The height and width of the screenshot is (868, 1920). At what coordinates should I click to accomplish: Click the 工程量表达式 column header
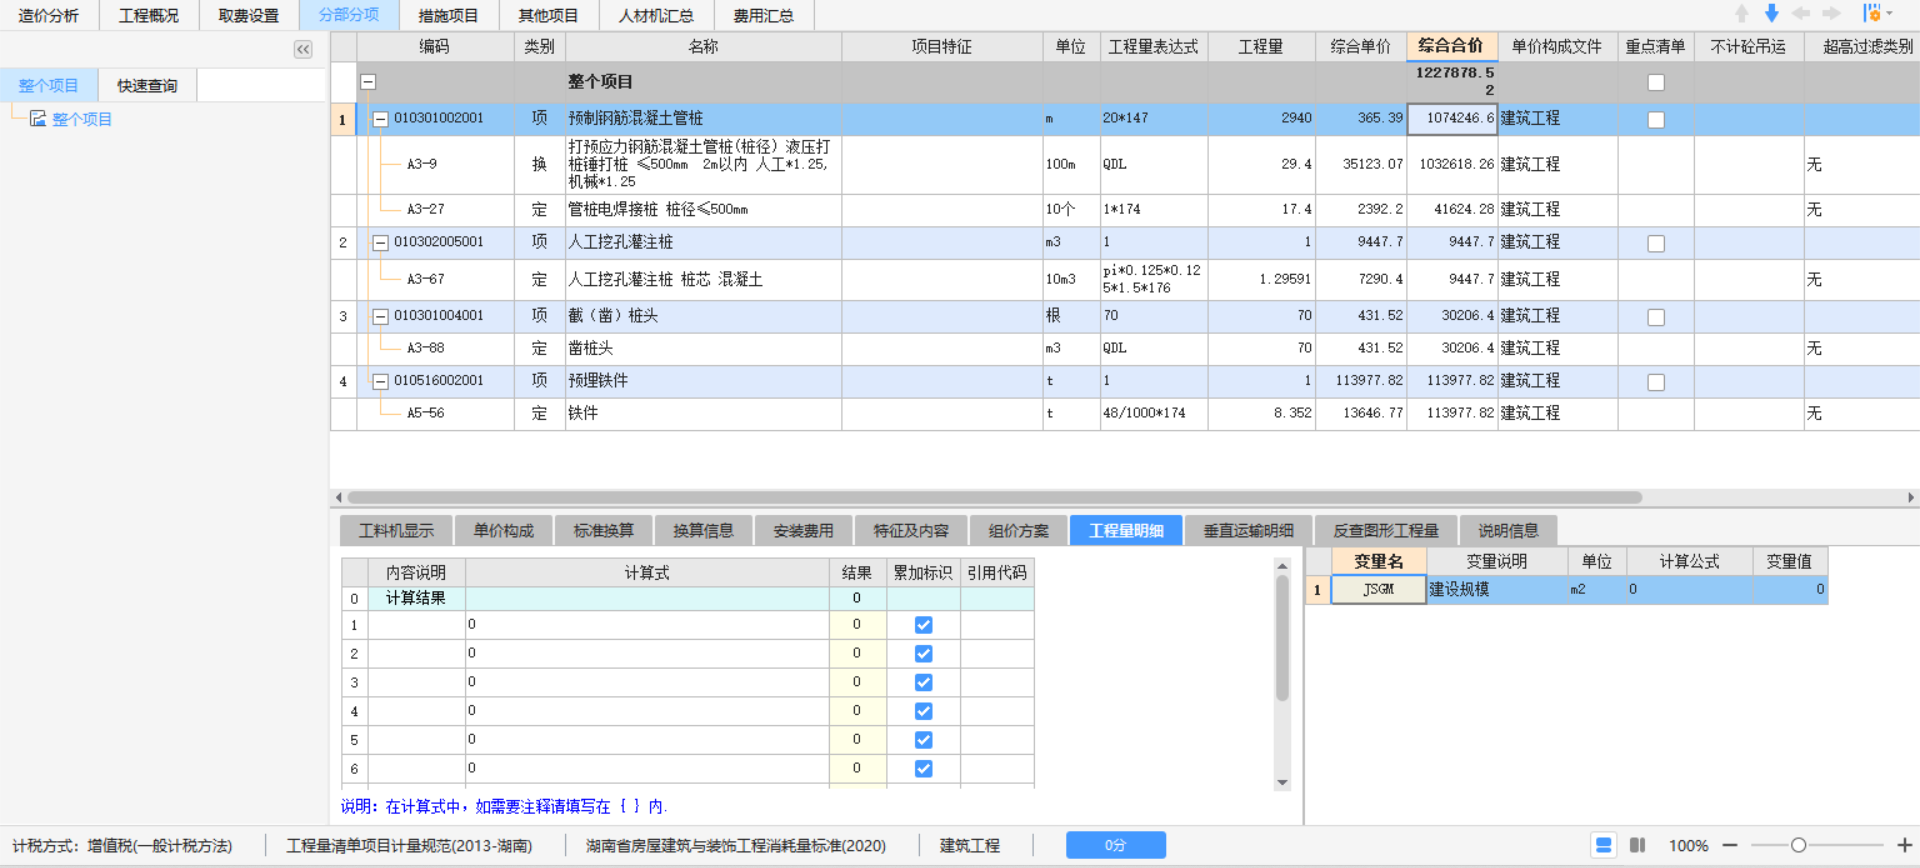click(1153, 47)
